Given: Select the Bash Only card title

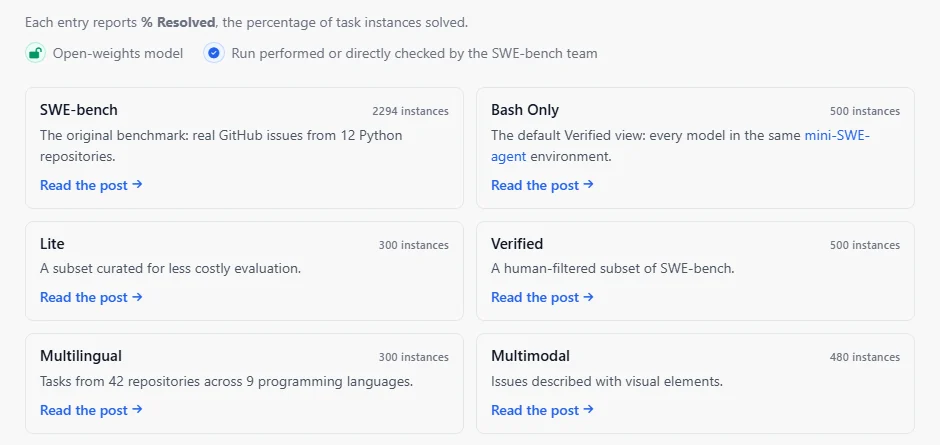Looking at the screenshot, I should click(x=525, y=110).
